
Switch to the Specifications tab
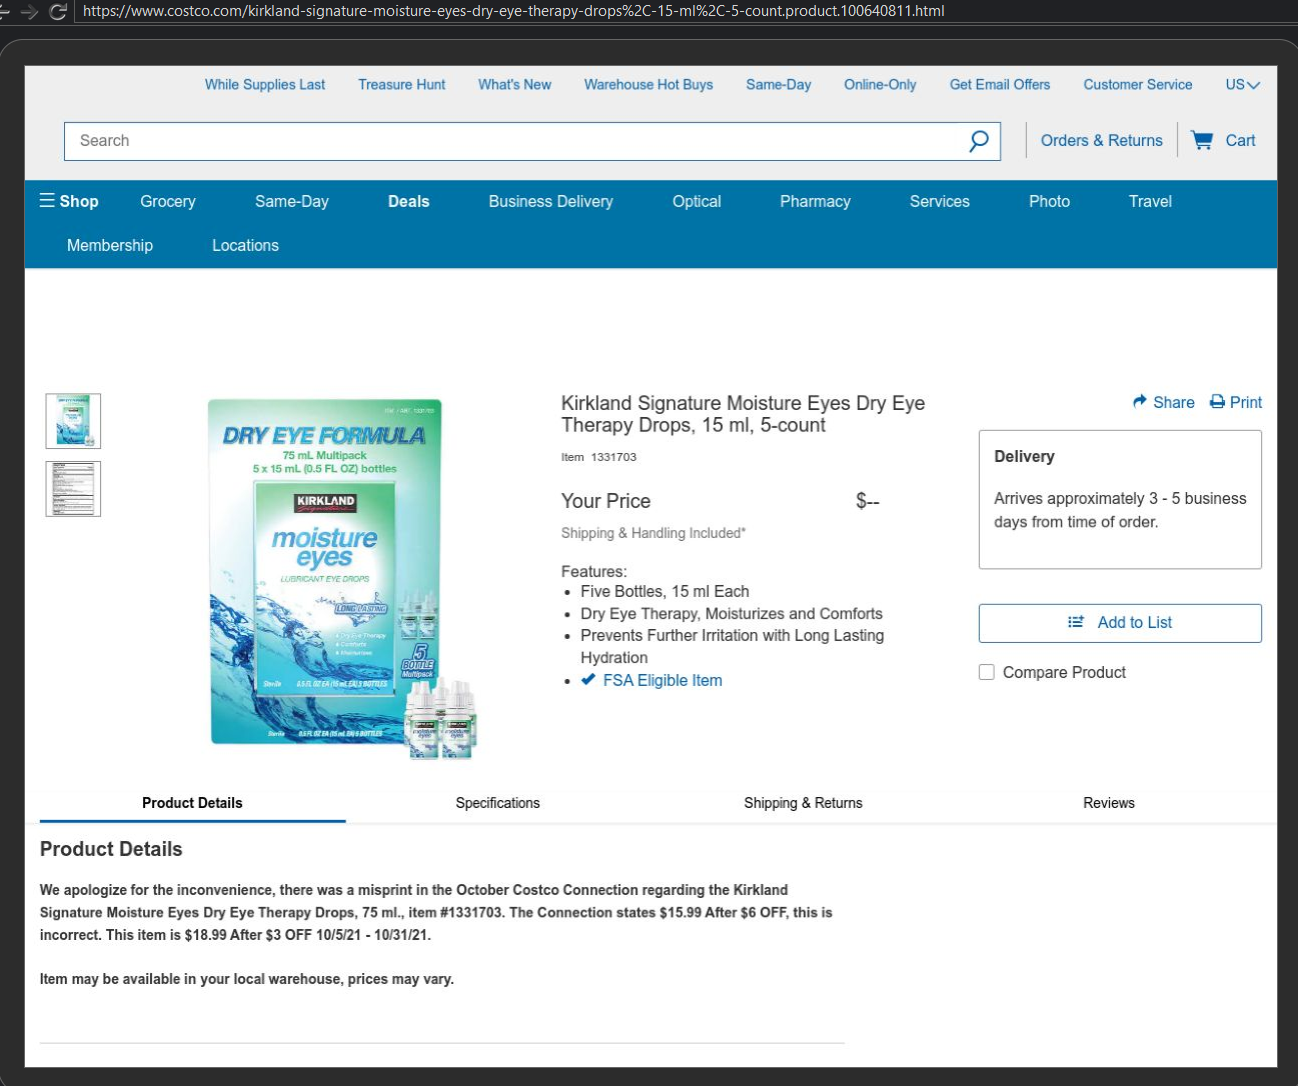coord(498,803)
